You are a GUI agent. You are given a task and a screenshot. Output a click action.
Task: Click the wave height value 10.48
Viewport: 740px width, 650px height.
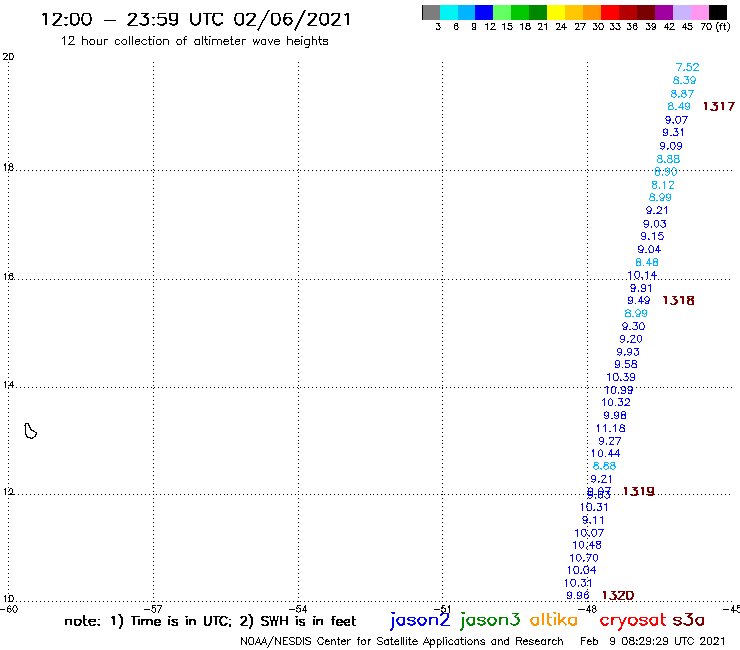click(x=587, y=545)
